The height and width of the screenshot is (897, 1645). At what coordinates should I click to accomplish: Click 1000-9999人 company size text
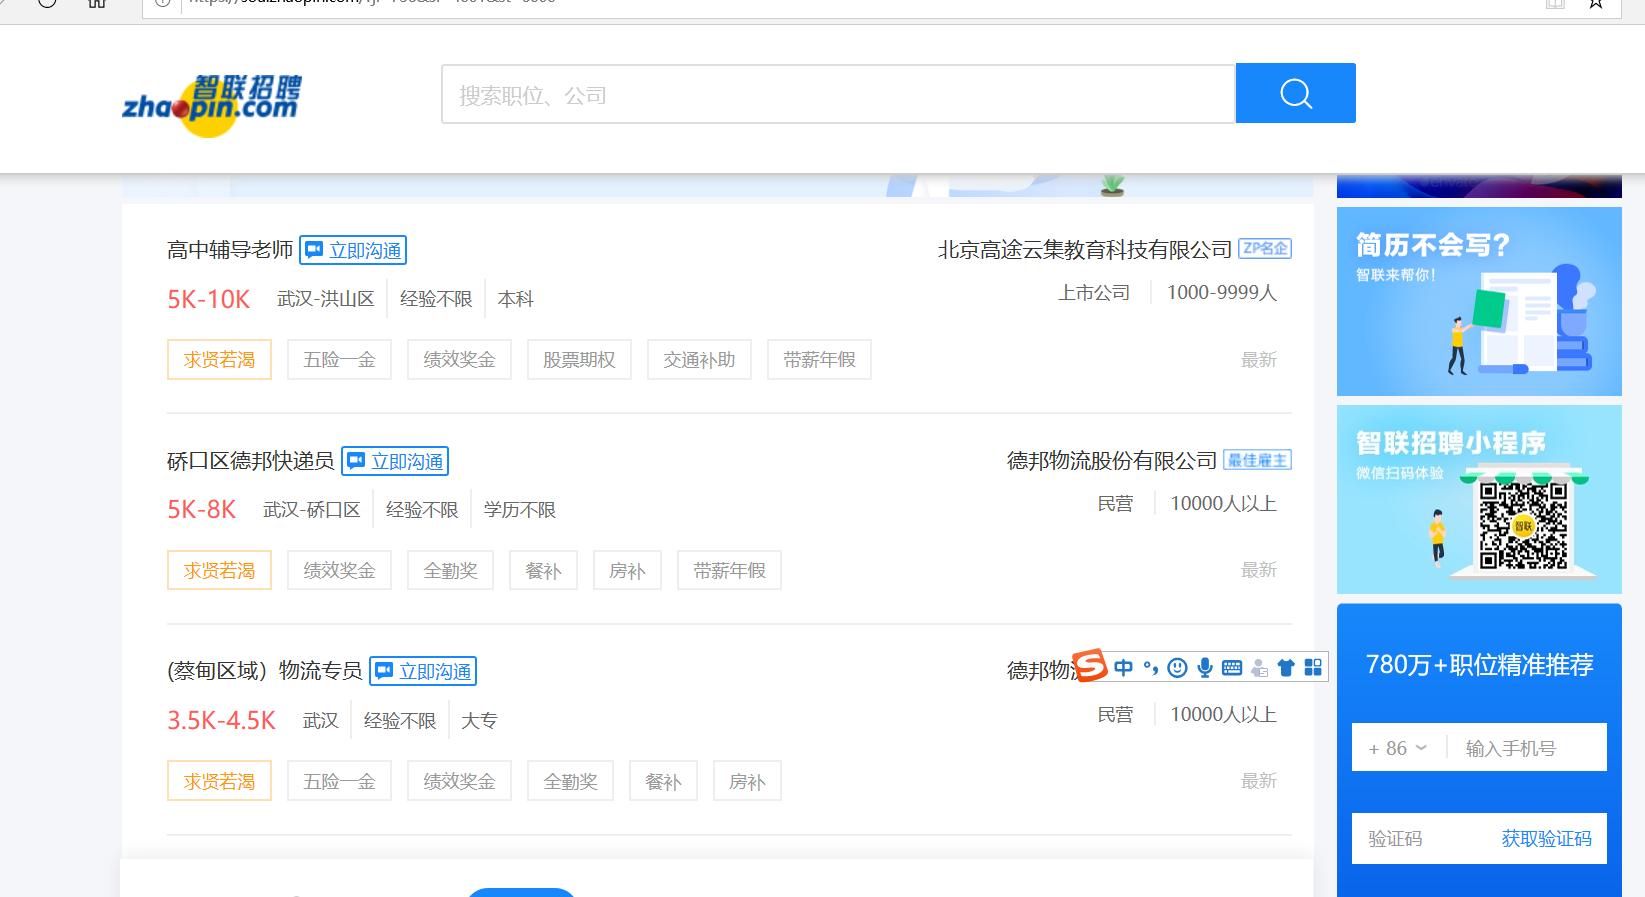tap(1222, 293)
